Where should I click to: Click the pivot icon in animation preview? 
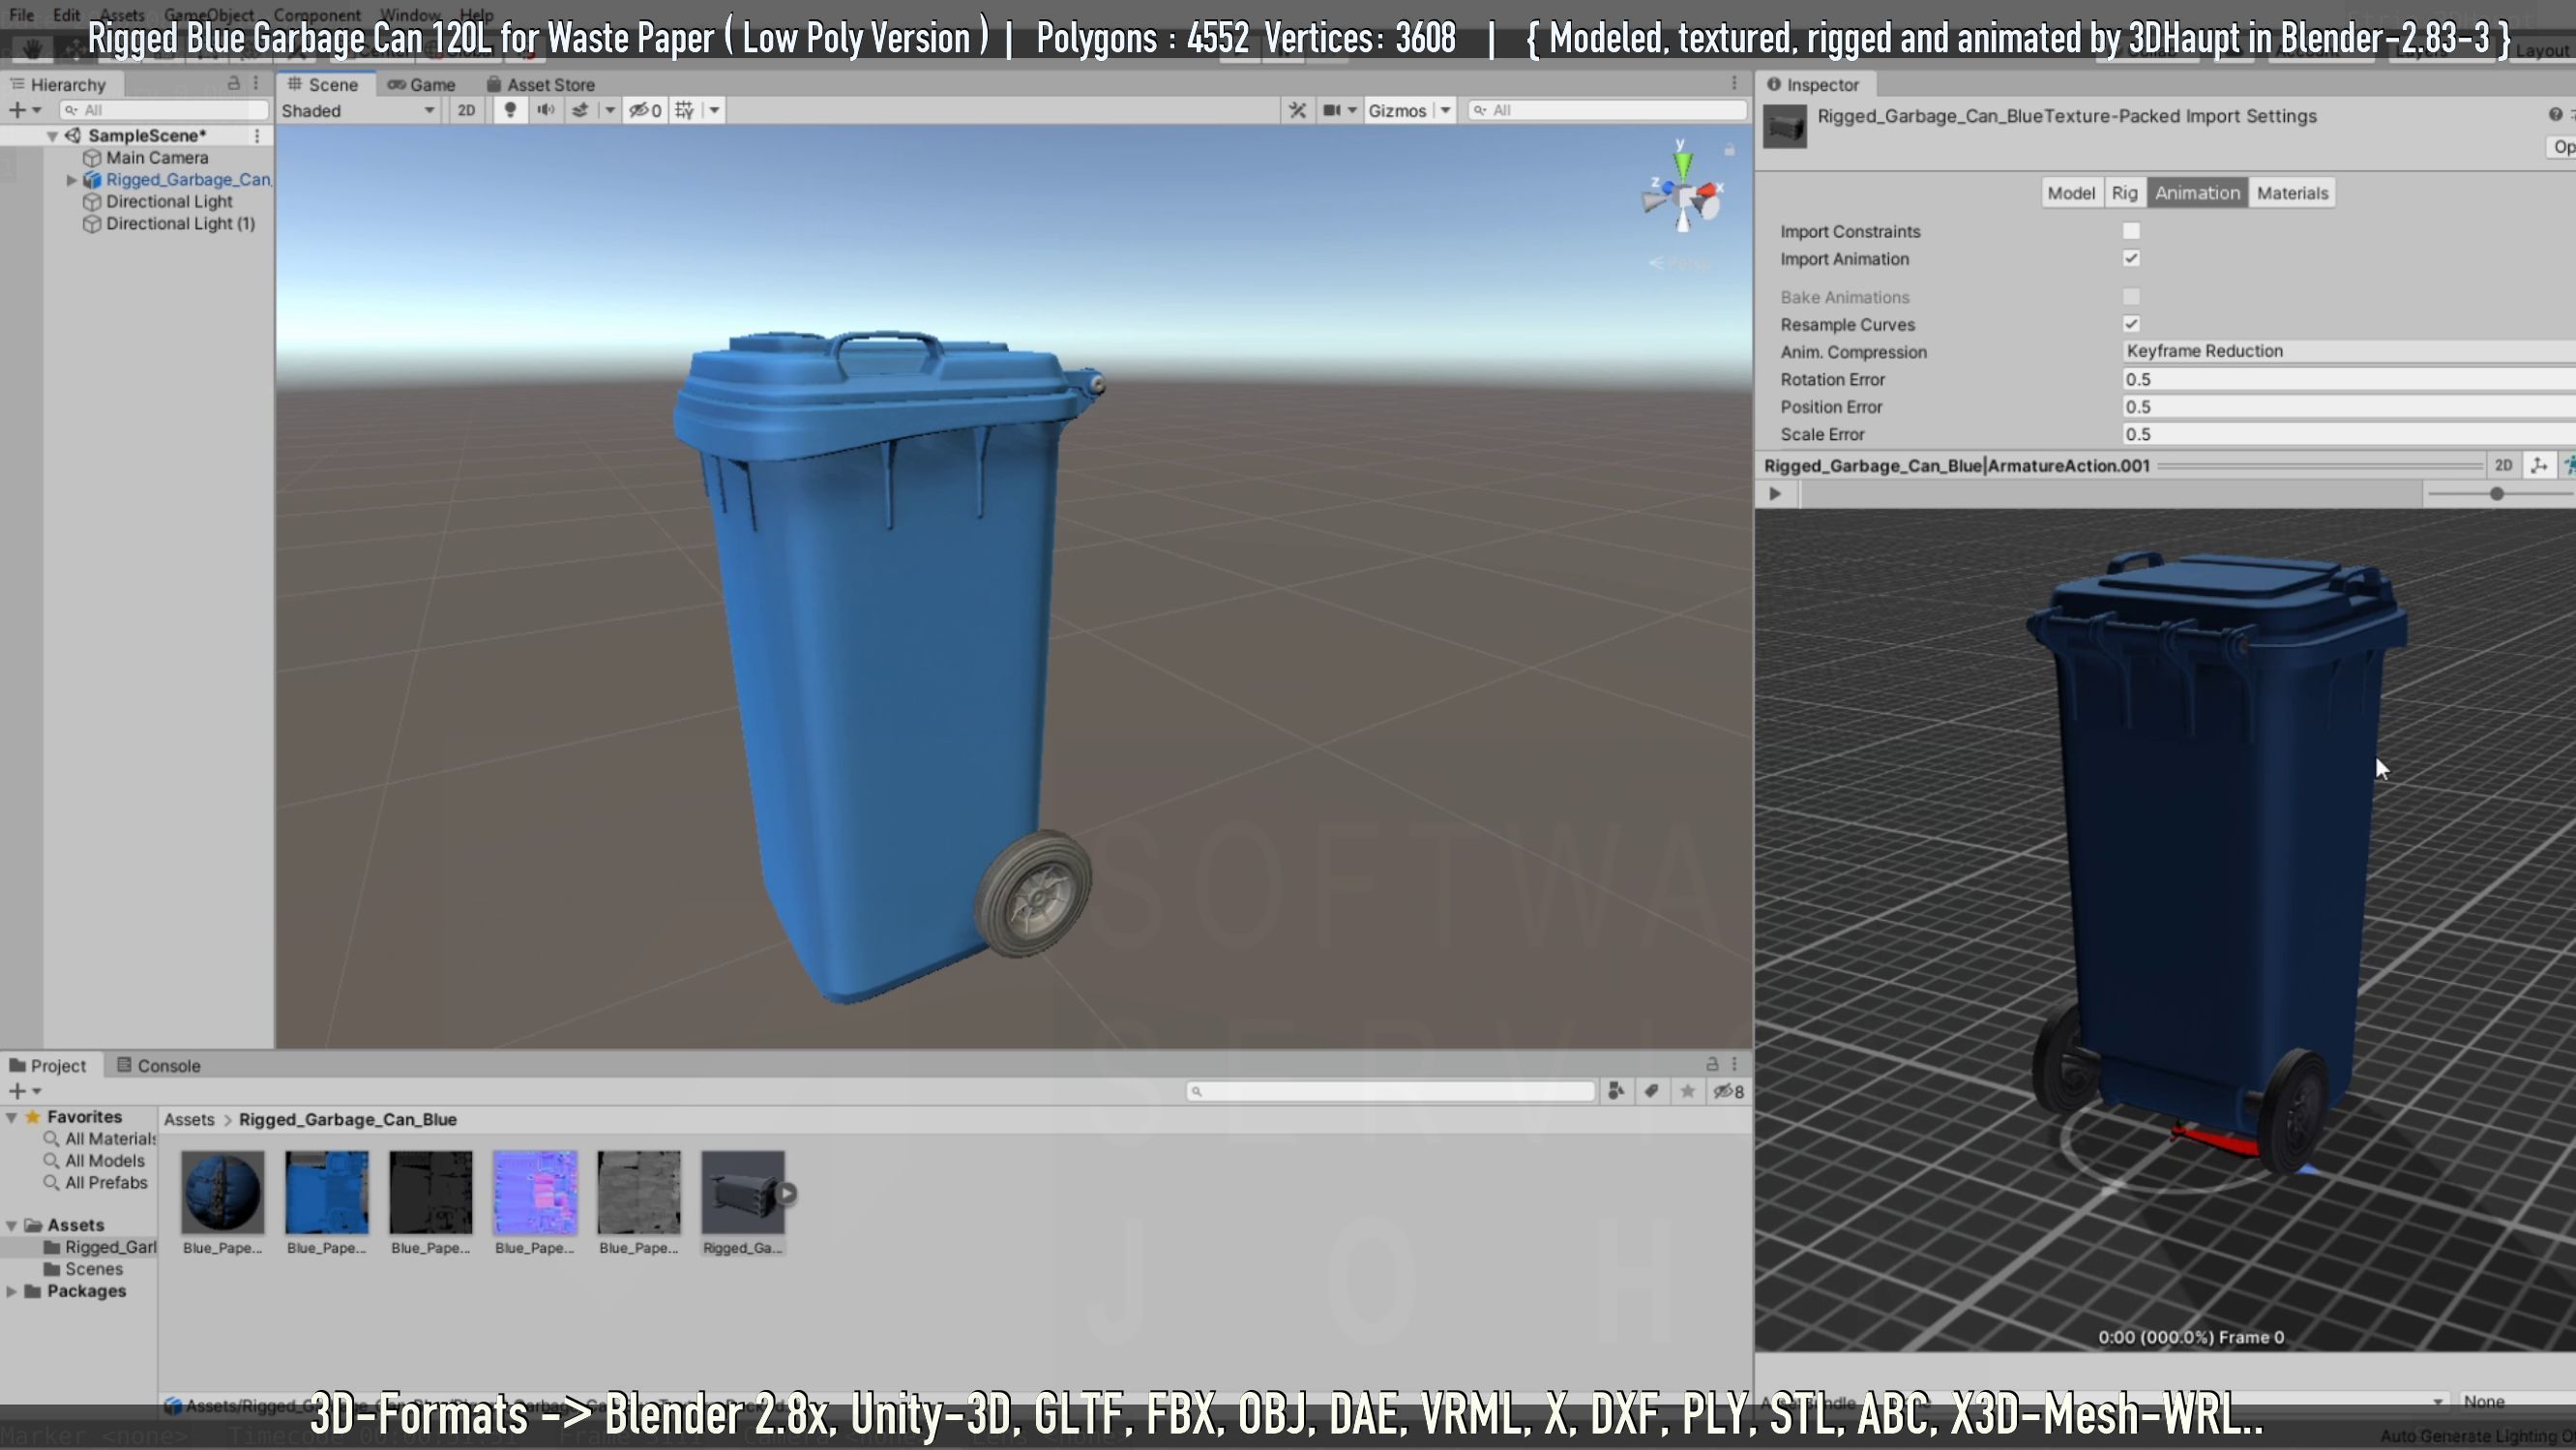click(2539, 465)
